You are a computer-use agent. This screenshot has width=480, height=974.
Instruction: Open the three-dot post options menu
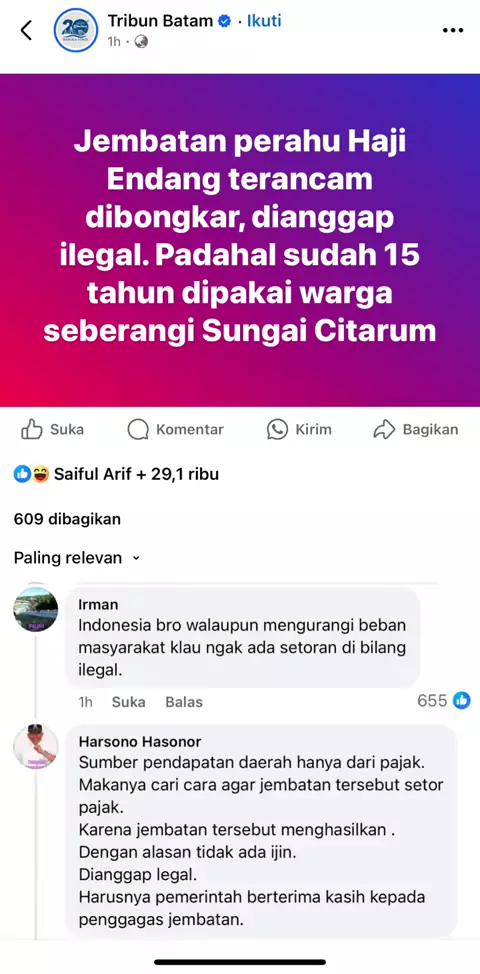(453, 30)
